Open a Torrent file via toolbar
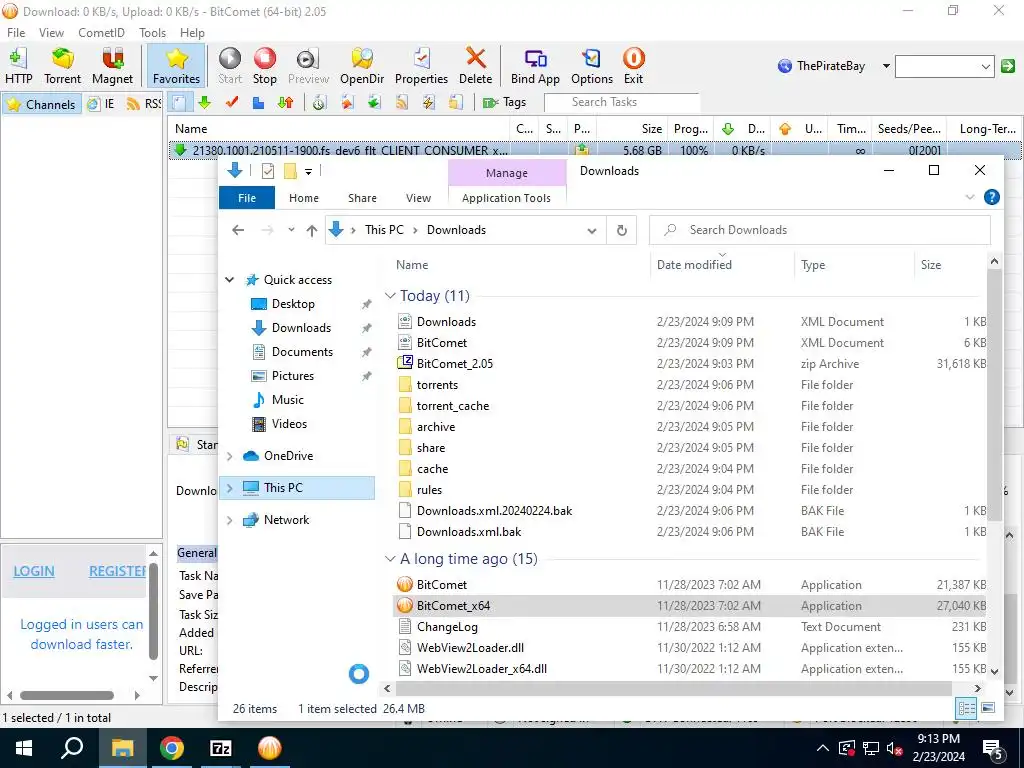Screen dimensions: 1024x768 pos(63,66)
